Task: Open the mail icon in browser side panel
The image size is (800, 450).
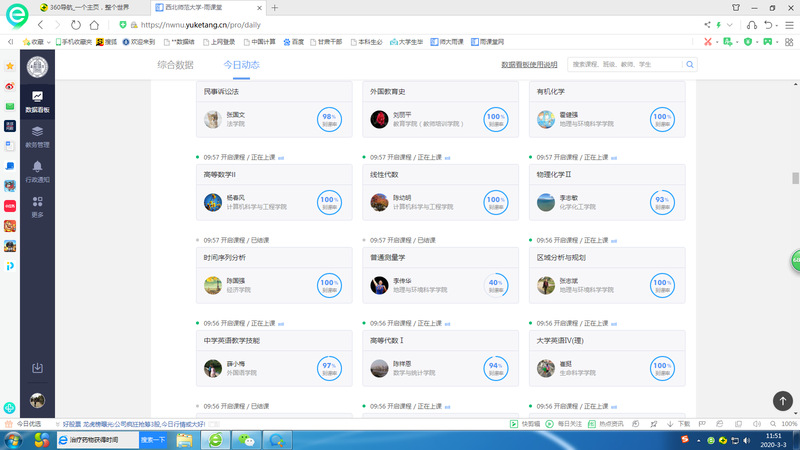Action: 10,106
